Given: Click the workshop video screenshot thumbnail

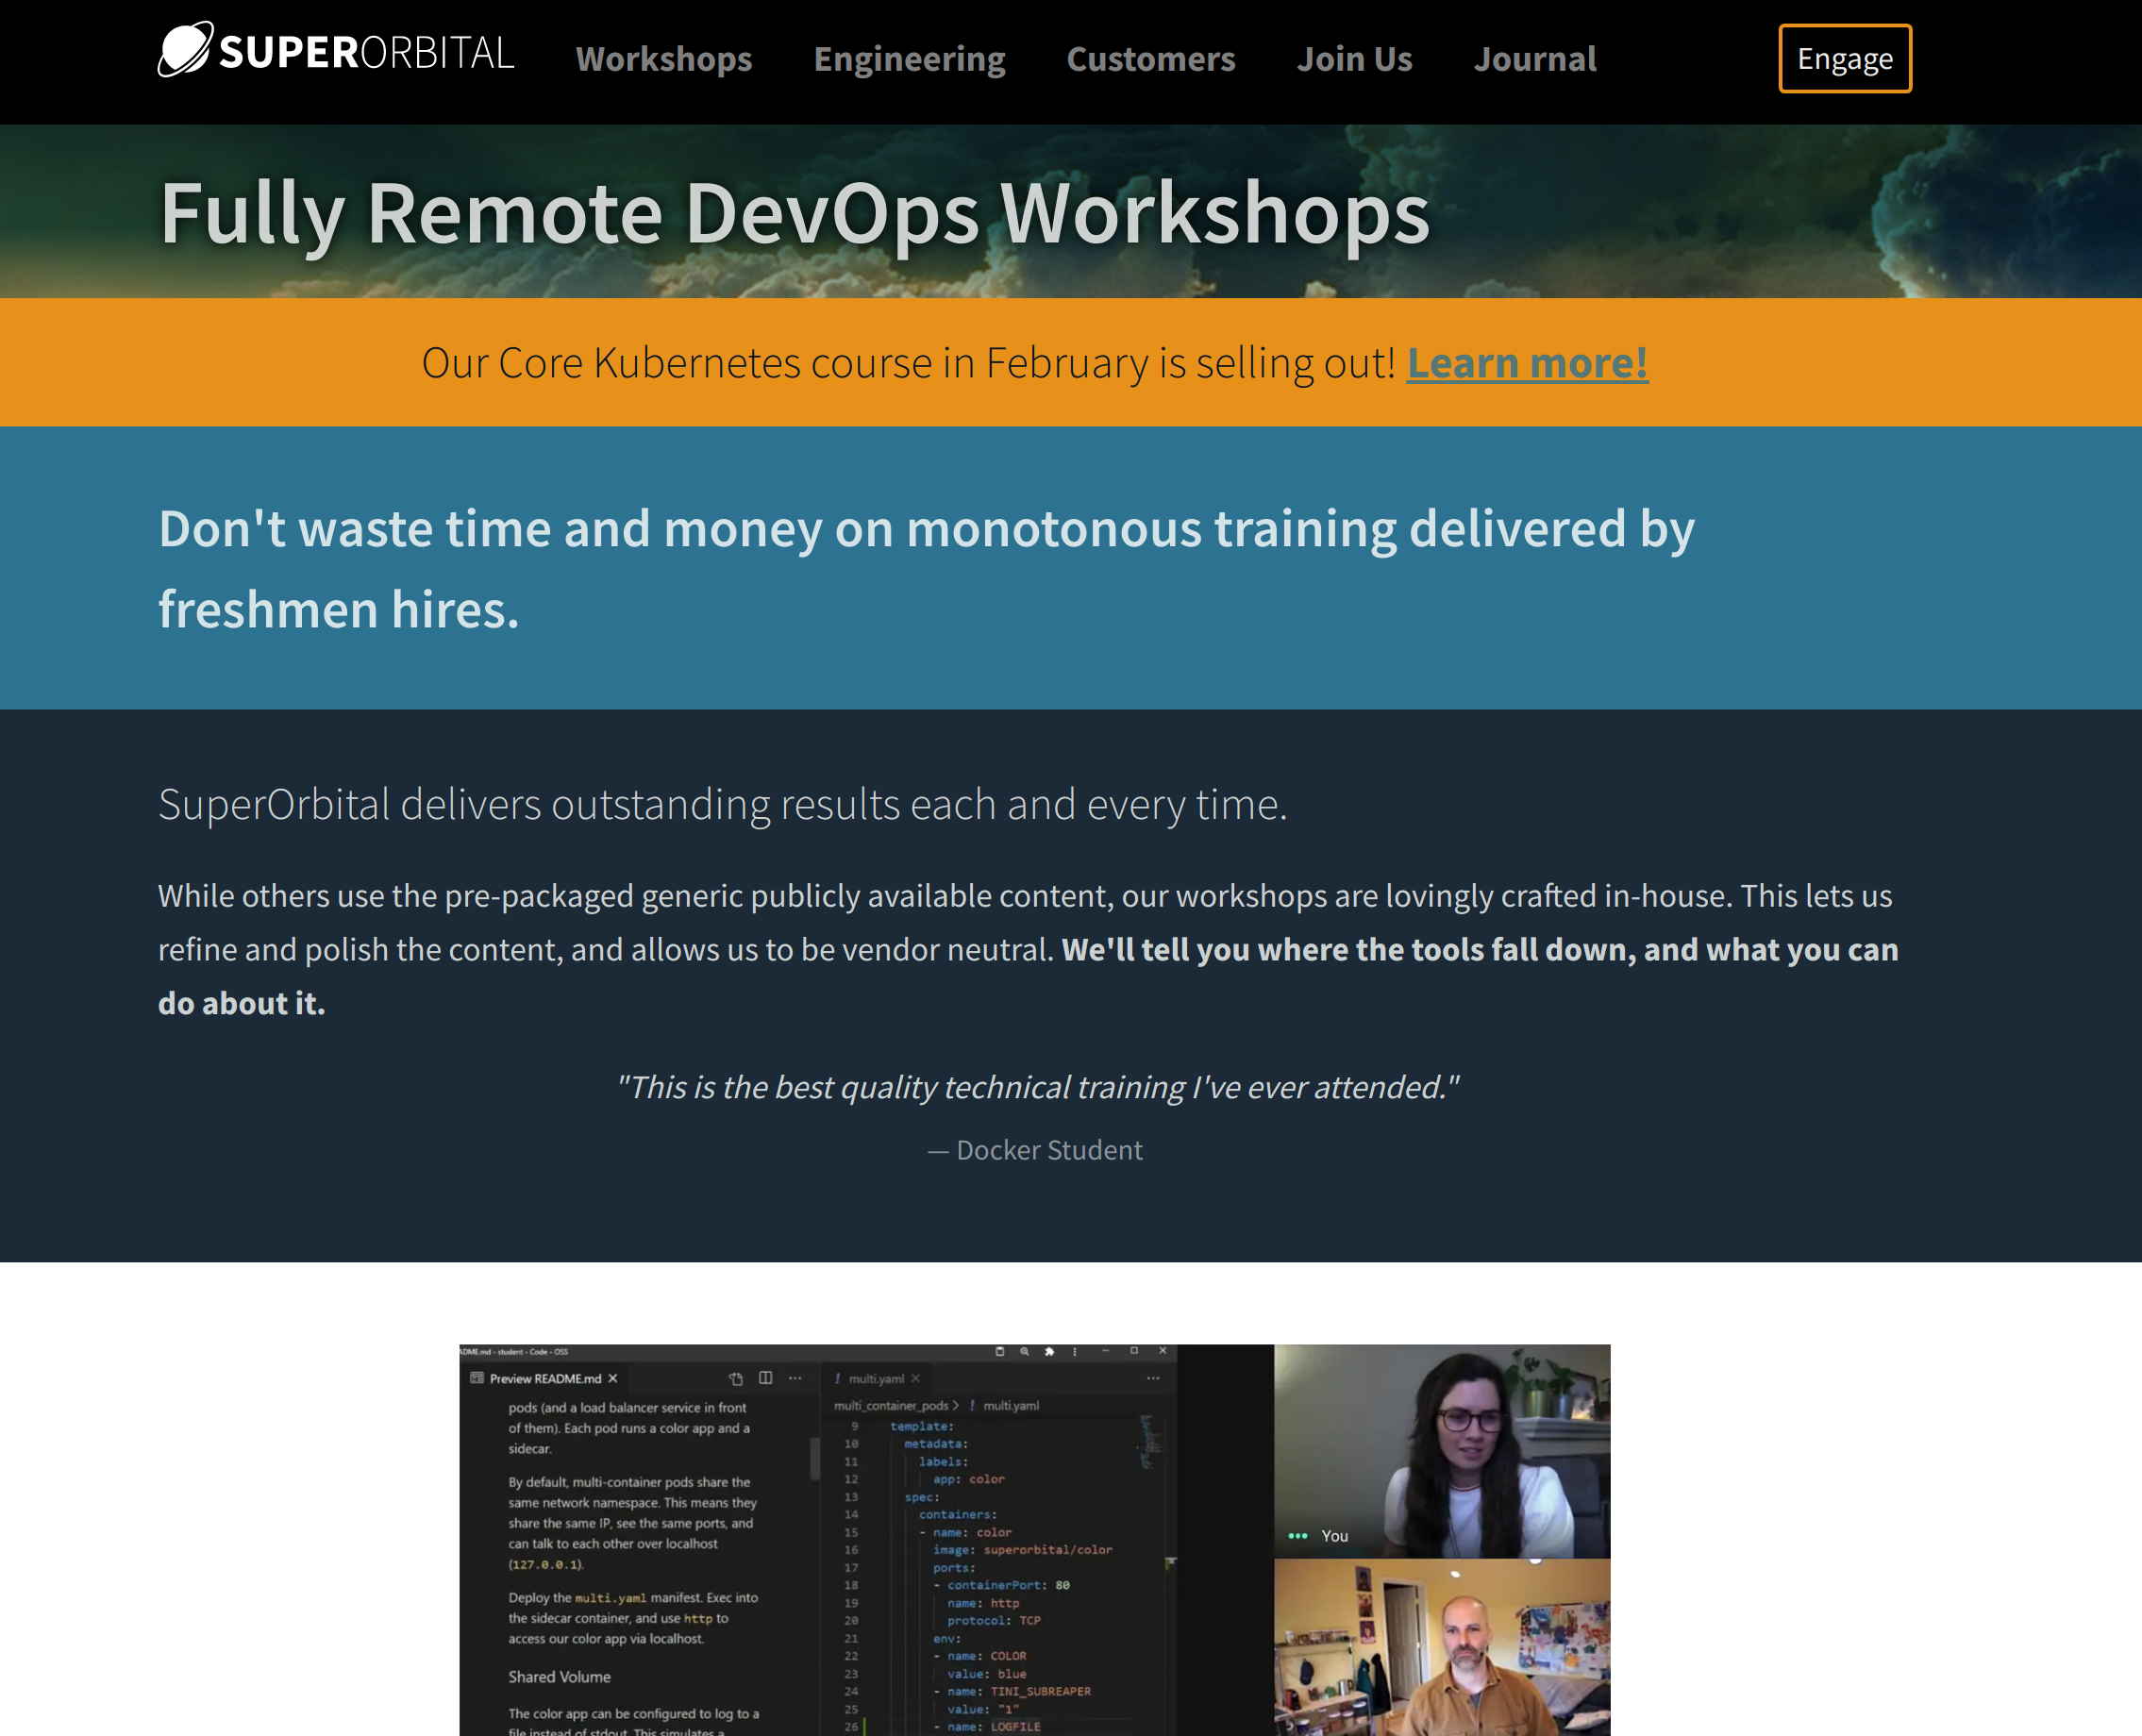Looking at the screenshot, I should [x=1034, y=1540].
